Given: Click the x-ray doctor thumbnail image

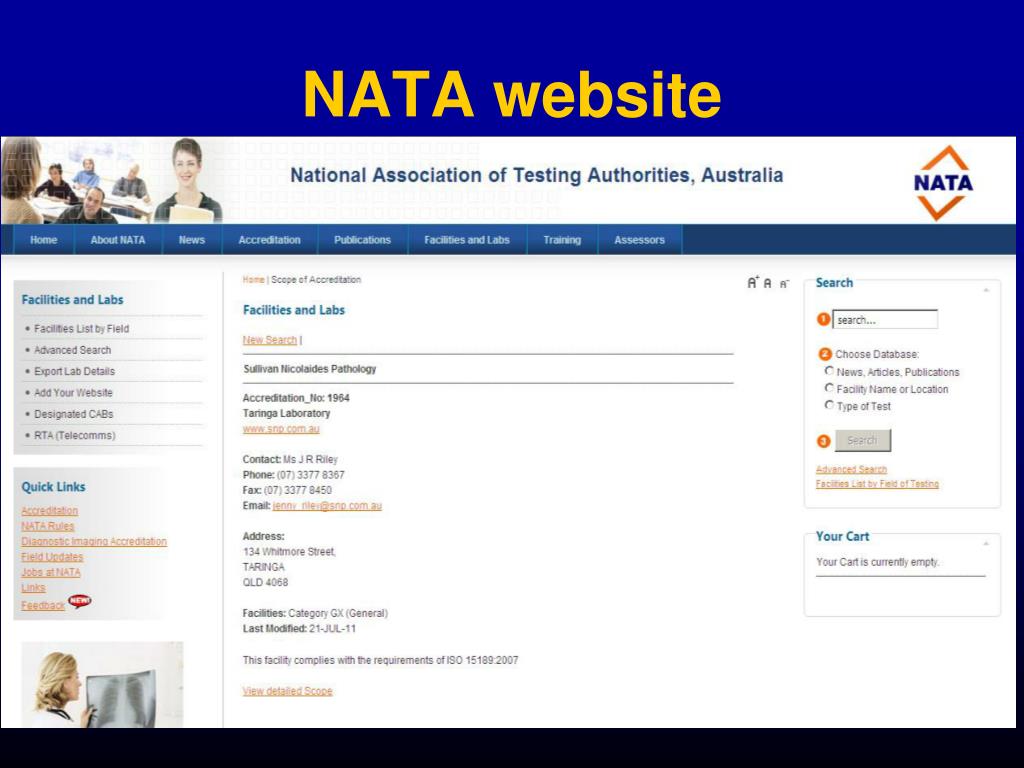Looking at the screenshot, I should [103, 684].
